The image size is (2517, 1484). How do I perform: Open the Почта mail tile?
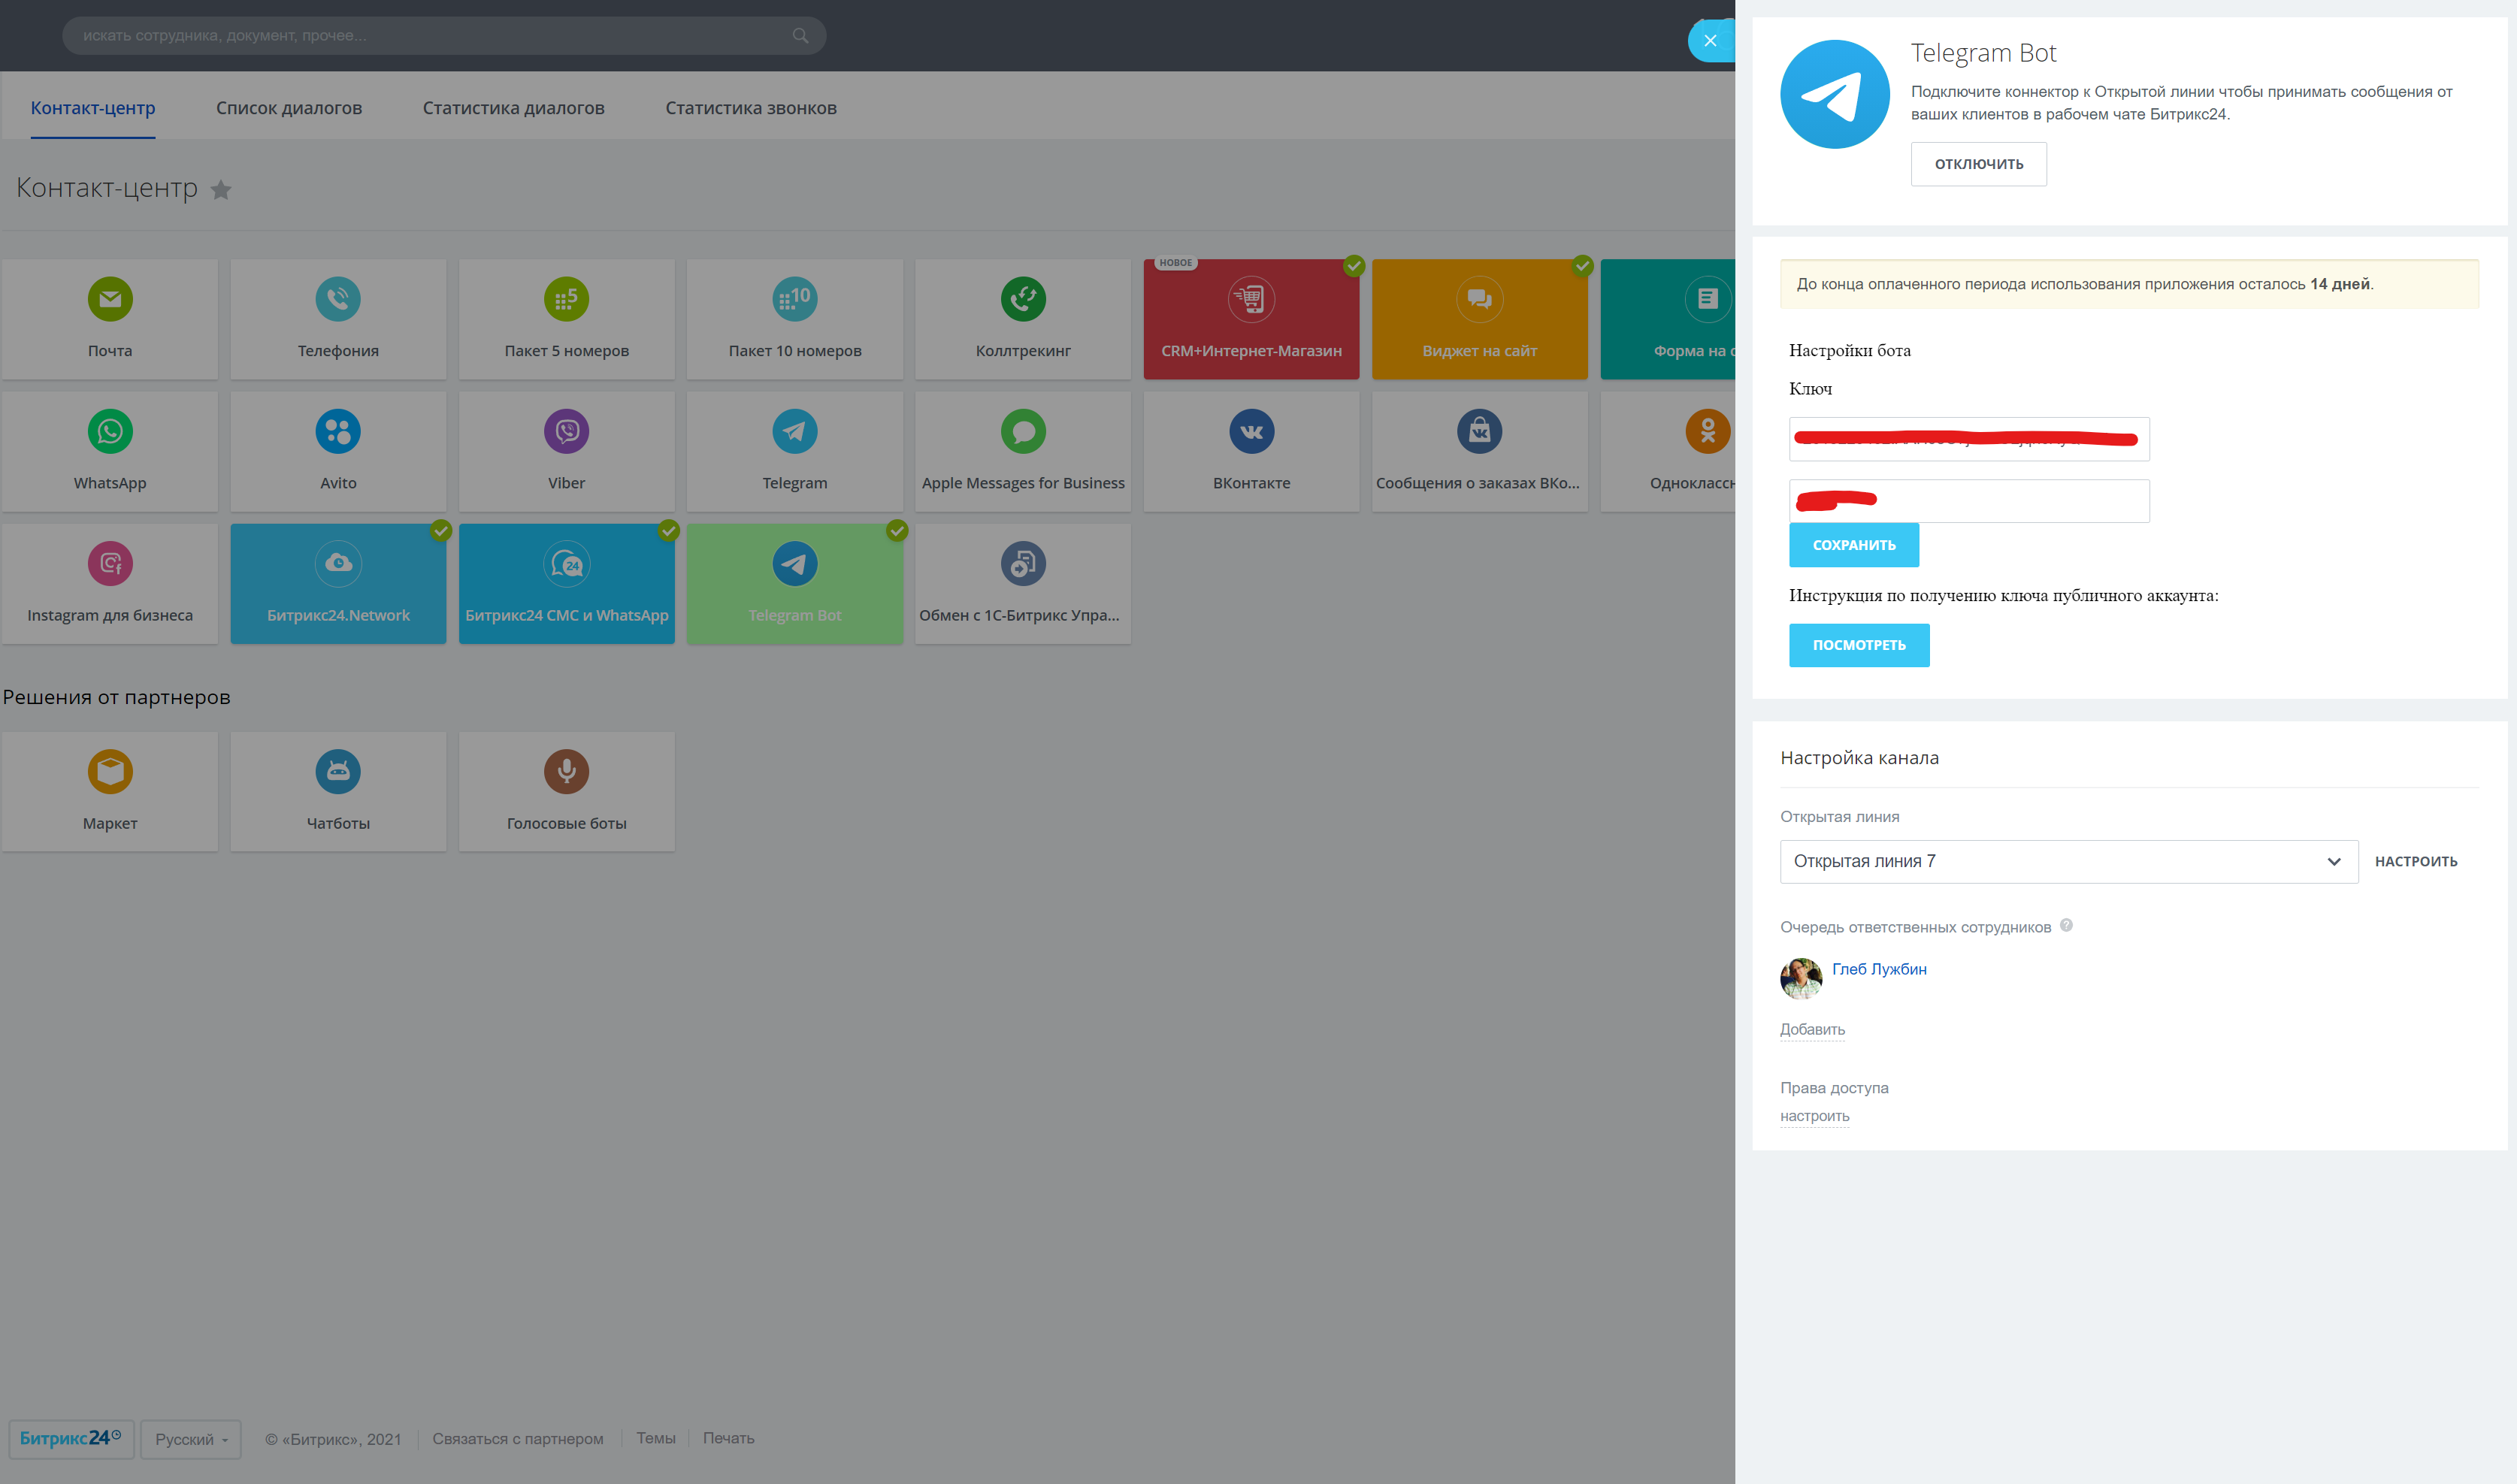pyautogui.click(x=110, y=319)
